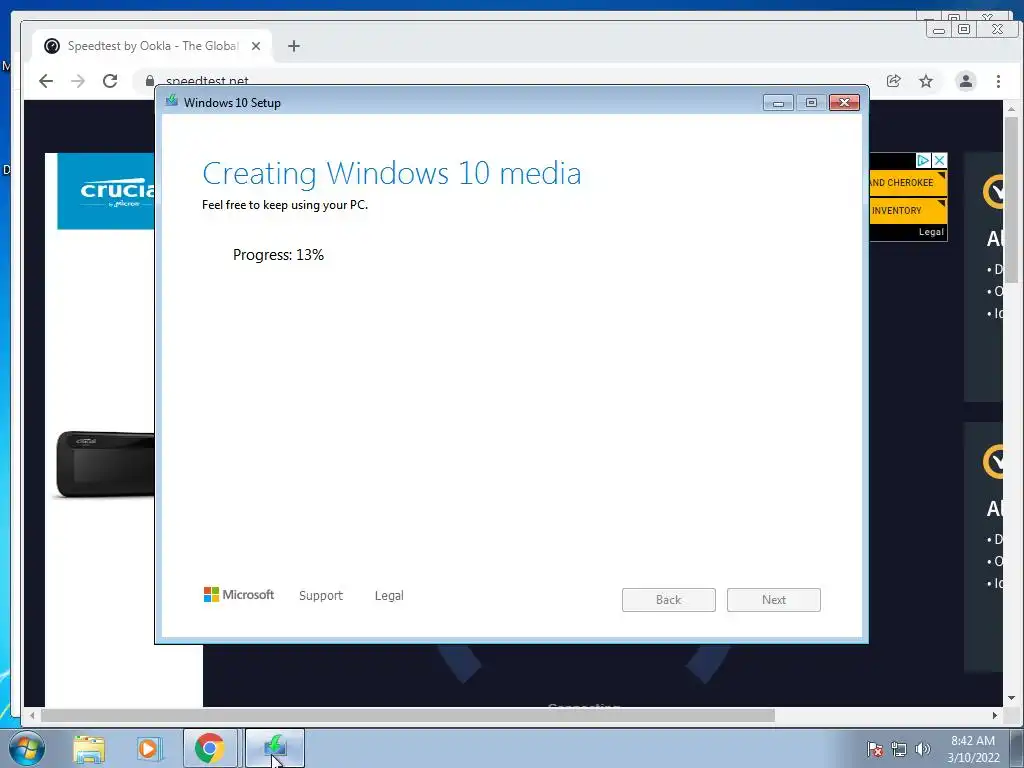Click the AND CHEROKEE ad banner
1024x768 pixels.
point(908,183)
